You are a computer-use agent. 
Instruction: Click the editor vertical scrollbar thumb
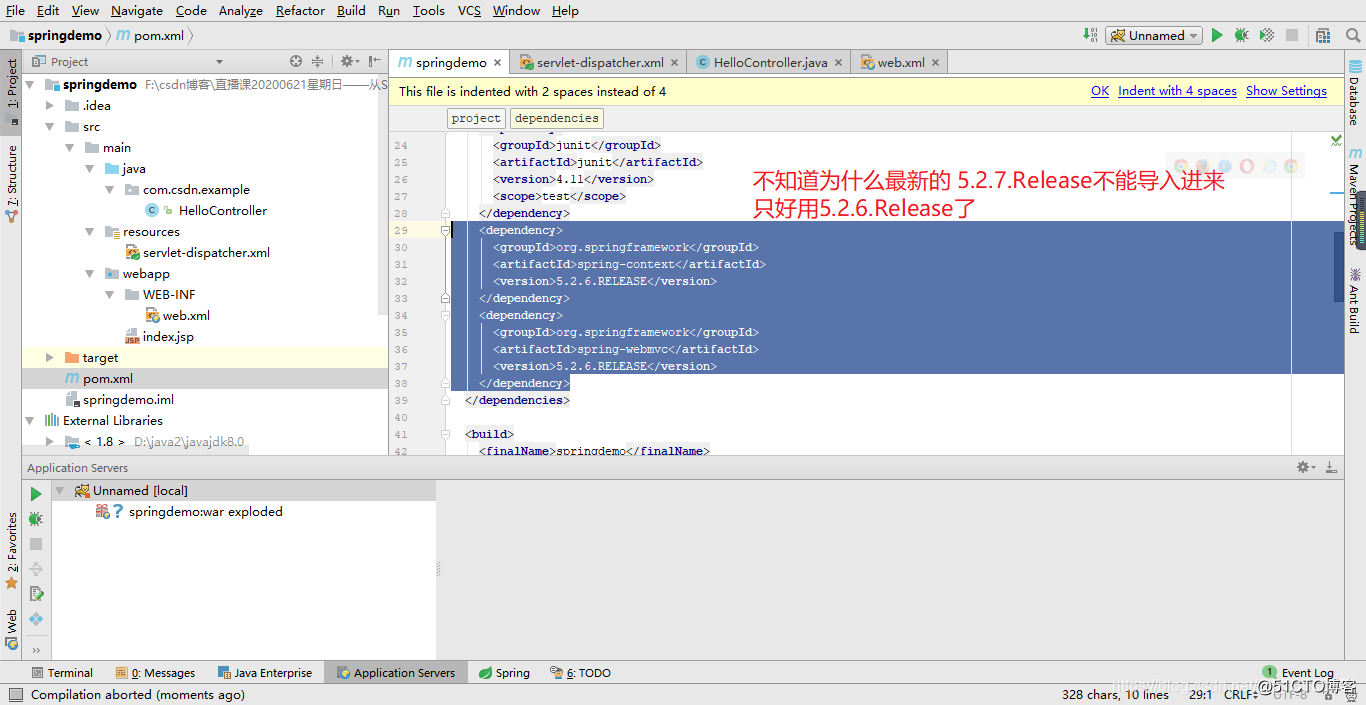point(1339,266)
